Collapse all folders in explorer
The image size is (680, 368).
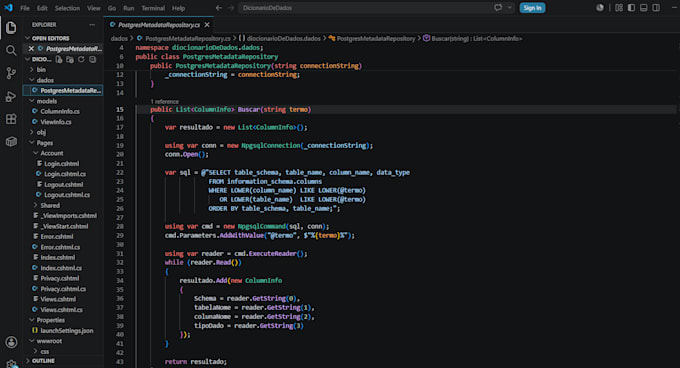coord(92,59)
